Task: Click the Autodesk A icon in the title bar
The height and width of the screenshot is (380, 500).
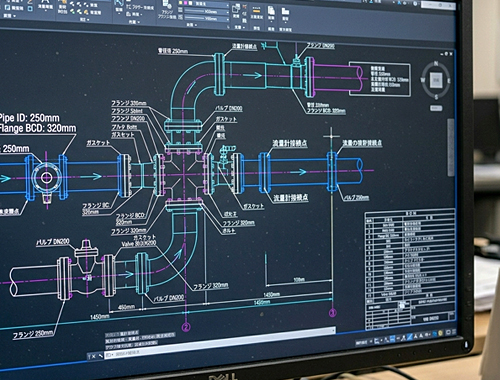Action: point(399,3)
